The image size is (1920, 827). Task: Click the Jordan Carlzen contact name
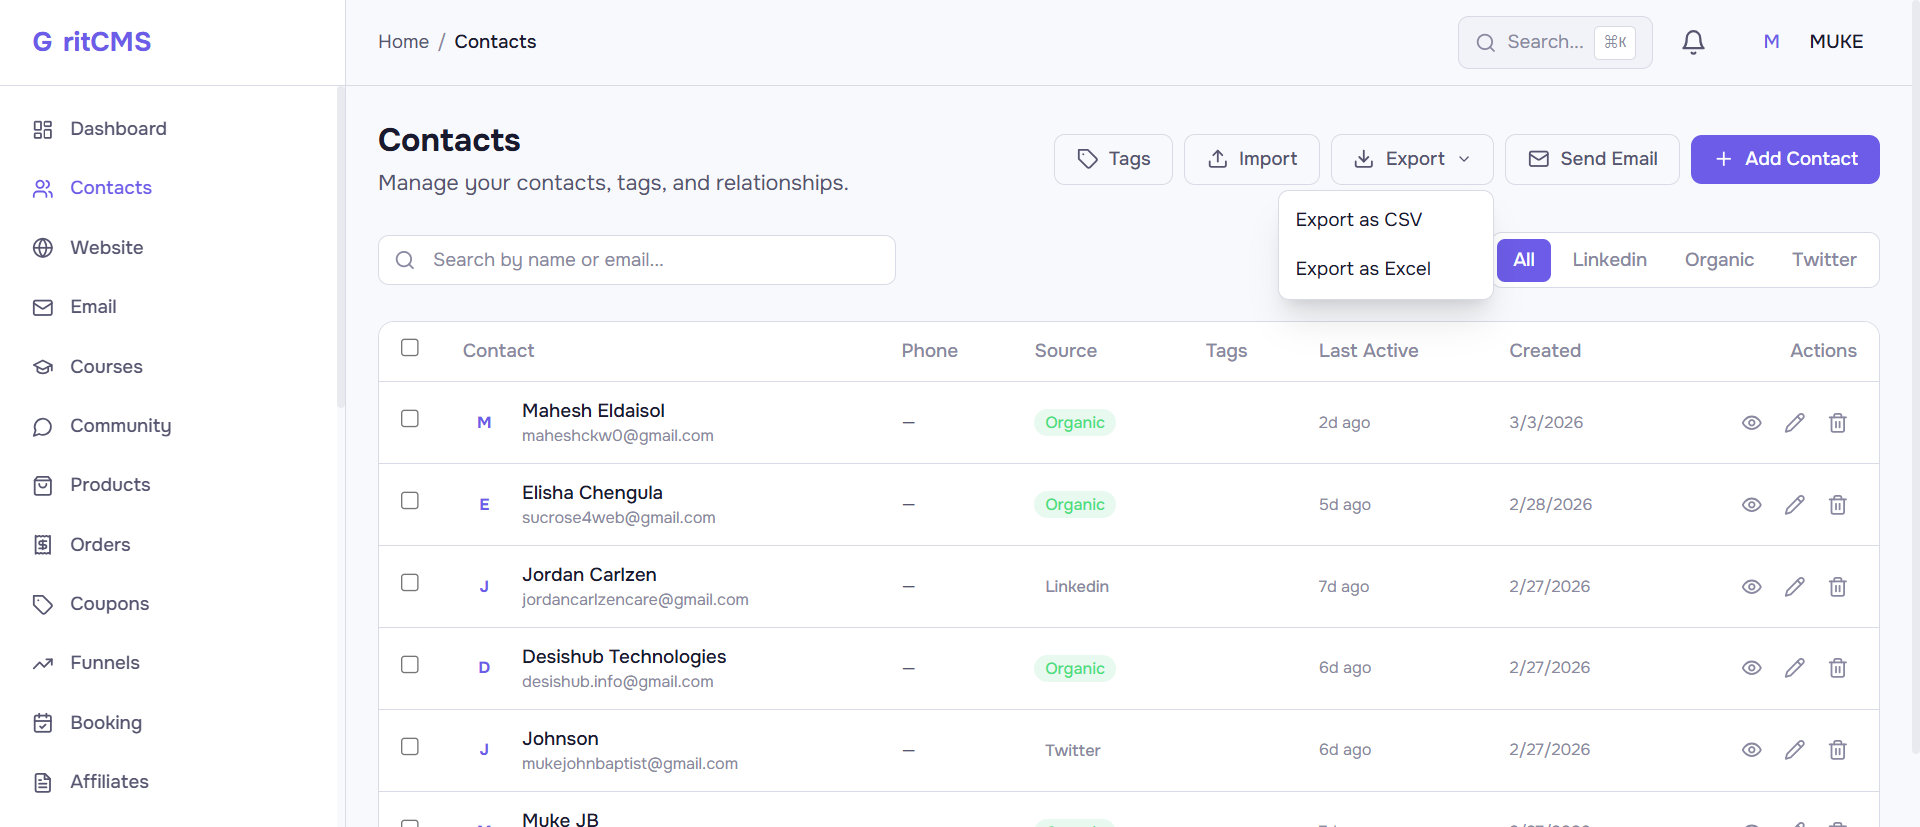[x=589, y=575]
